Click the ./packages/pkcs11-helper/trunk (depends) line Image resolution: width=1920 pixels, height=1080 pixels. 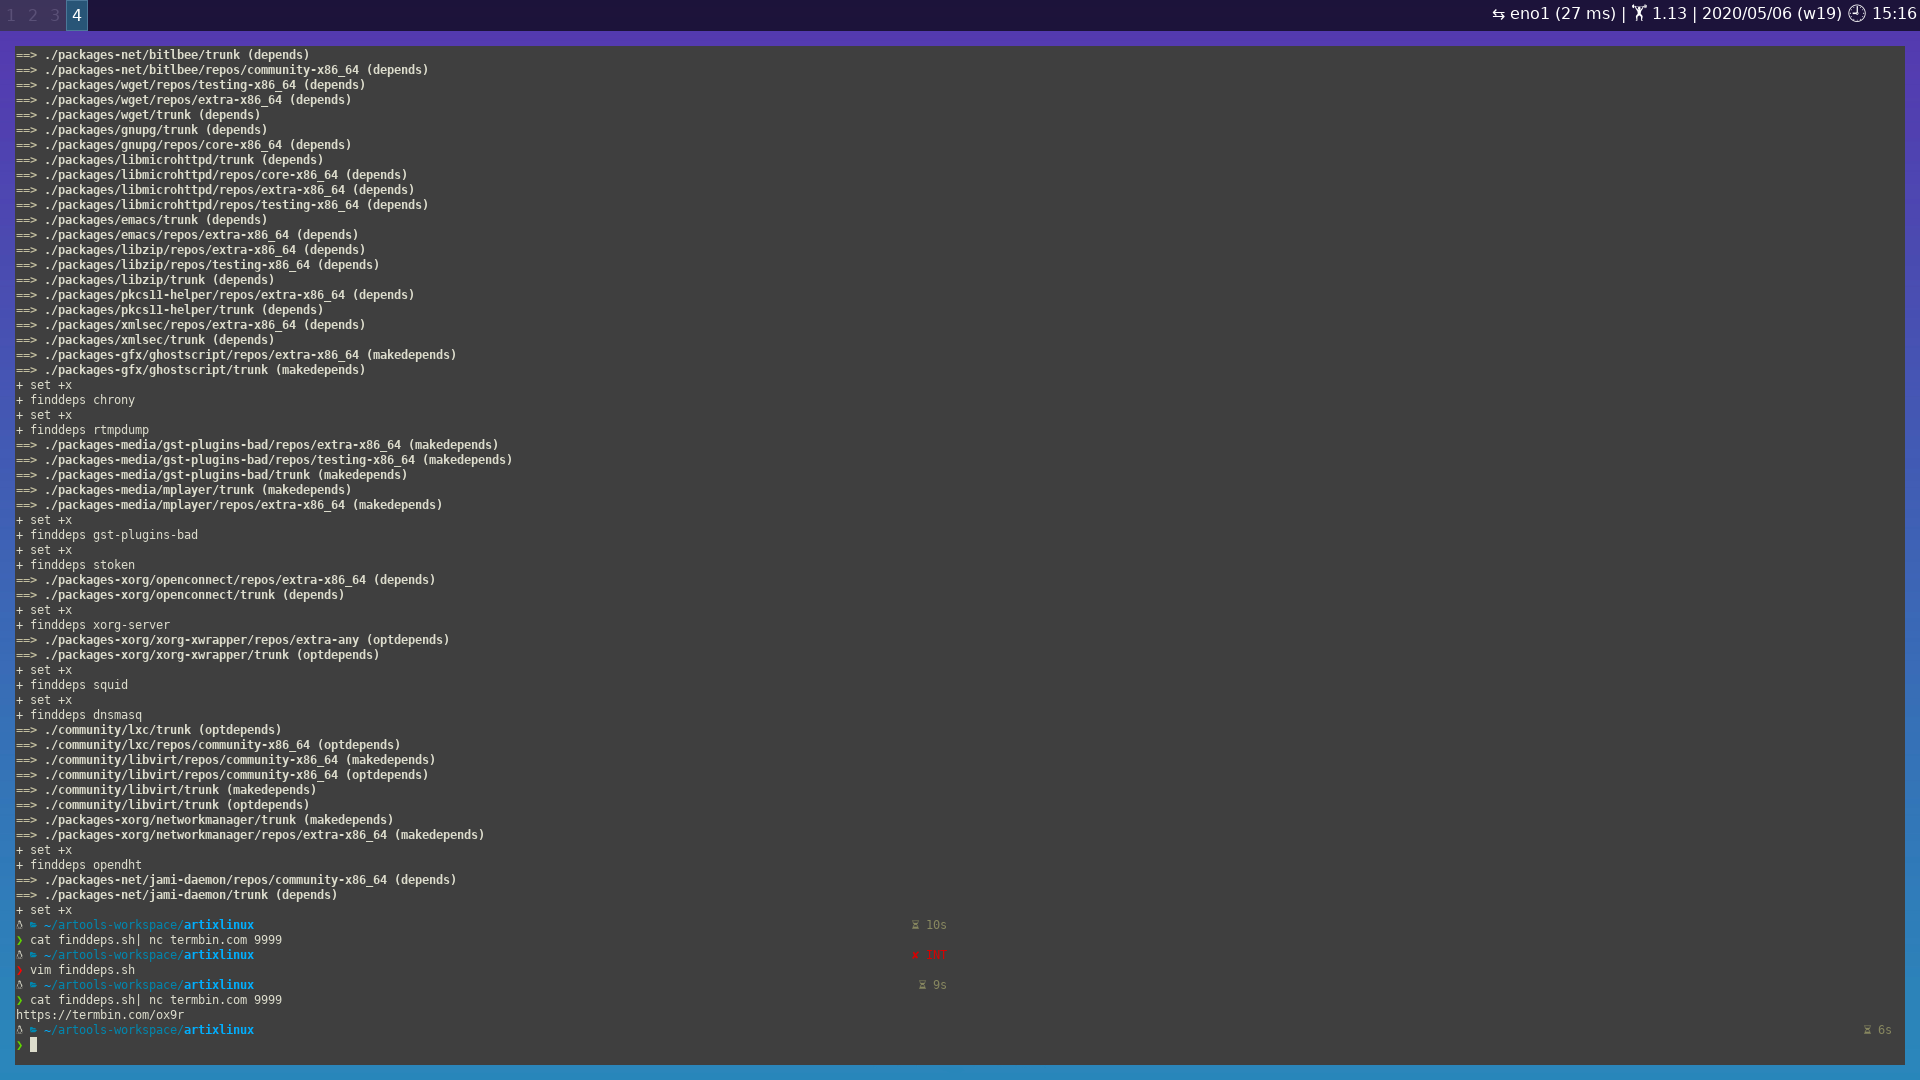click(x=170, y=310)
